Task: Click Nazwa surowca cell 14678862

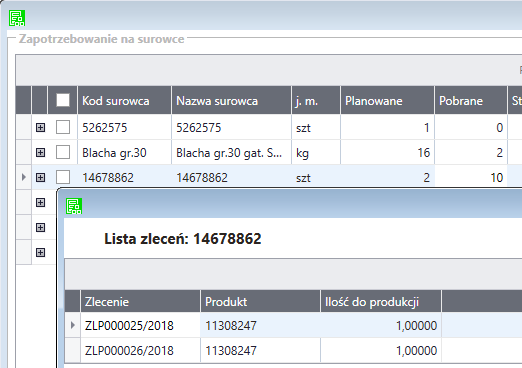Action: (232, 177)
